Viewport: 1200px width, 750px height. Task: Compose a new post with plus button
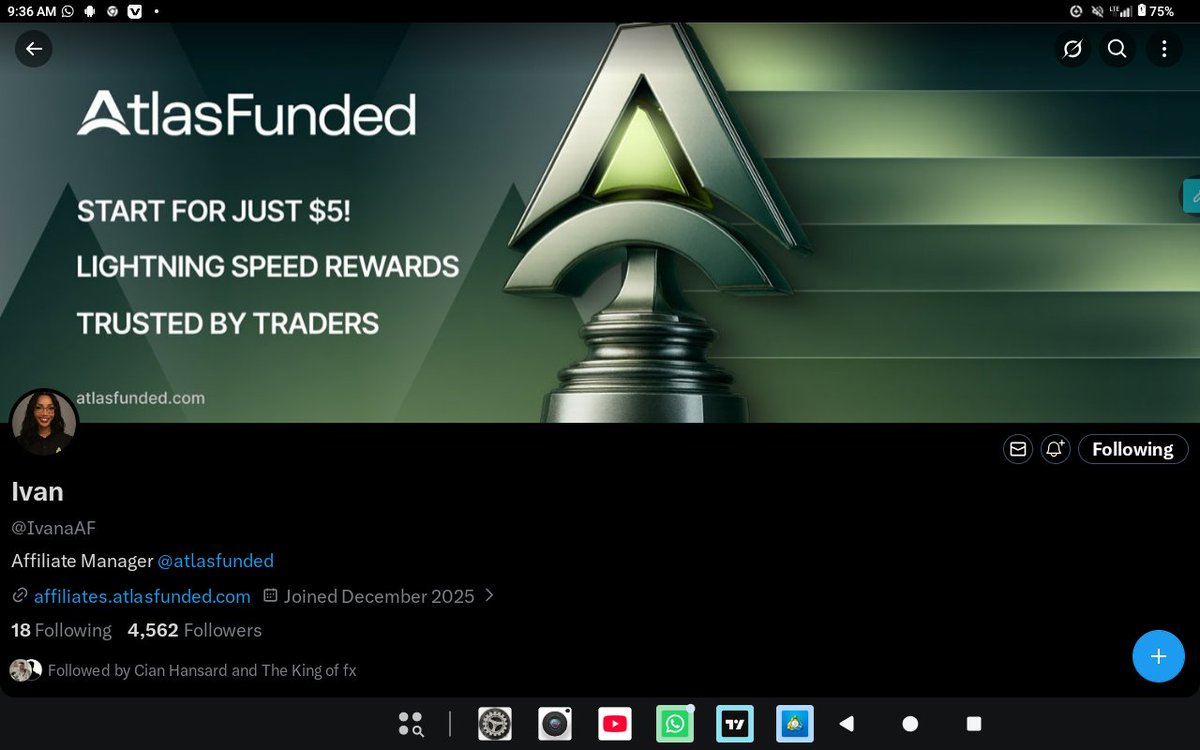tap(1158, 656)
